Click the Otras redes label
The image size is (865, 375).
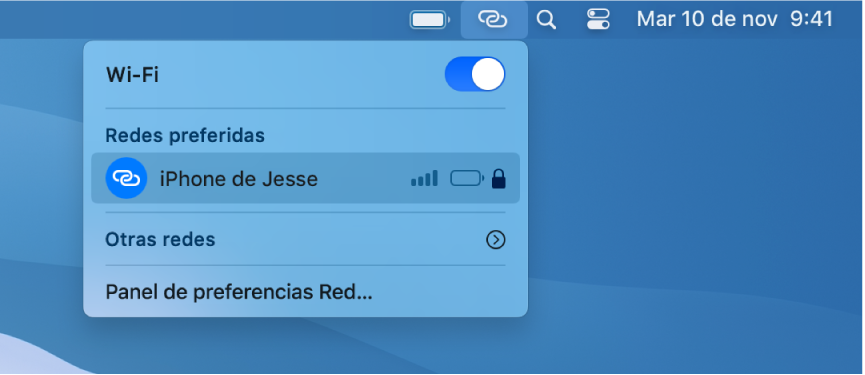[x=160, y=239]
